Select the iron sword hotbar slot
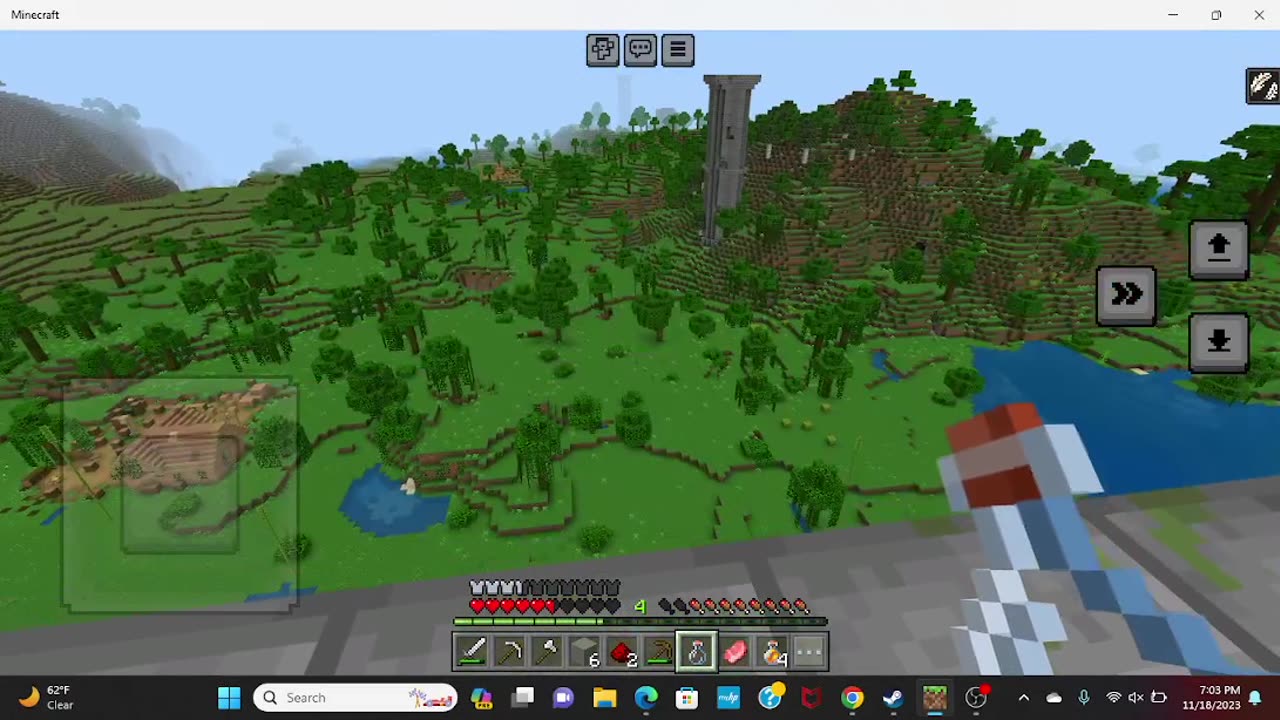1280x720 pixels. (x=473, y=653)
